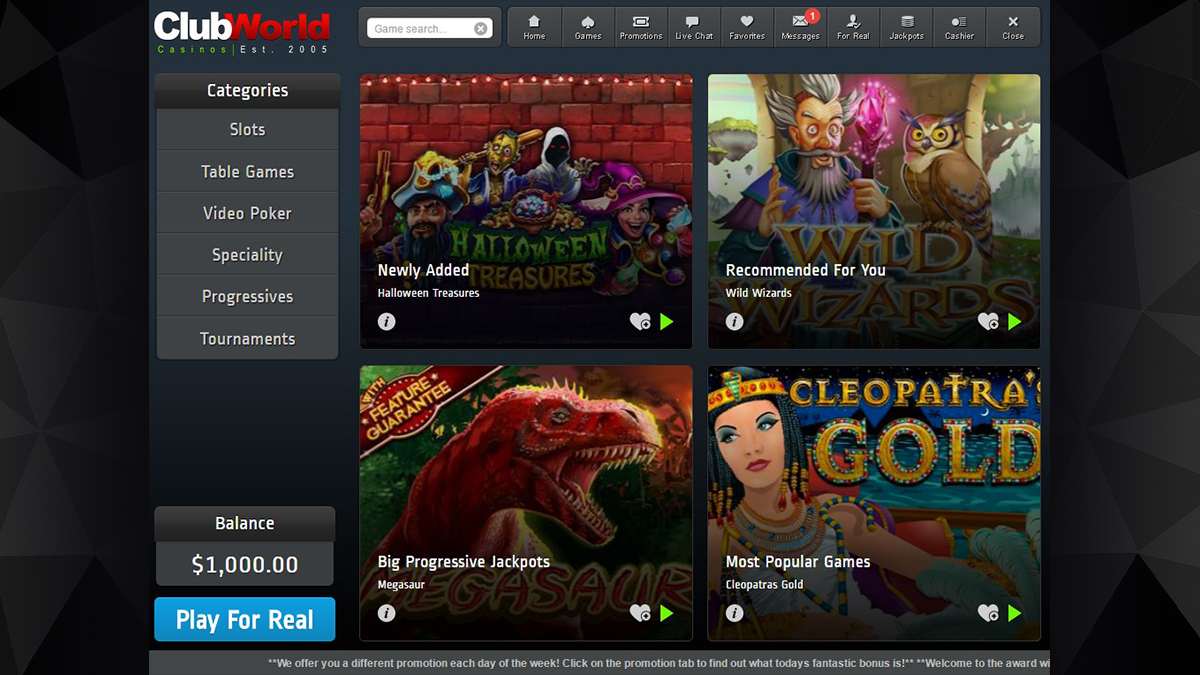The width and height of the screenshot is (1200, 675).
Task: Click the Big Progressive Jackpots heading
Action: click(x=464, y=562)
